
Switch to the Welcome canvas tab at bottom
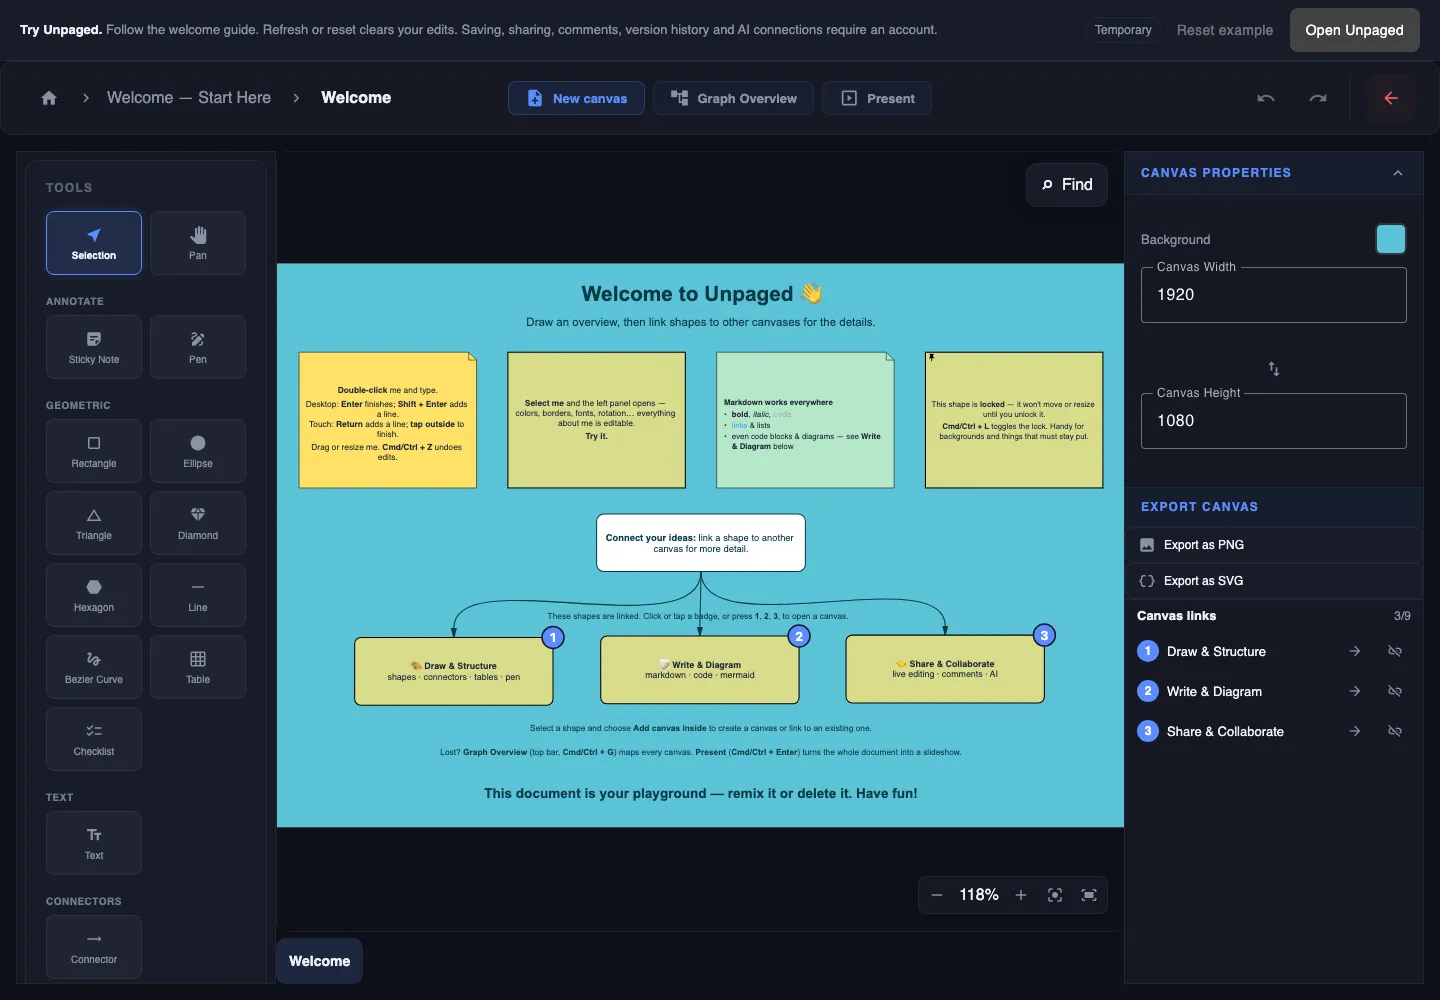(x=320, y=961)
